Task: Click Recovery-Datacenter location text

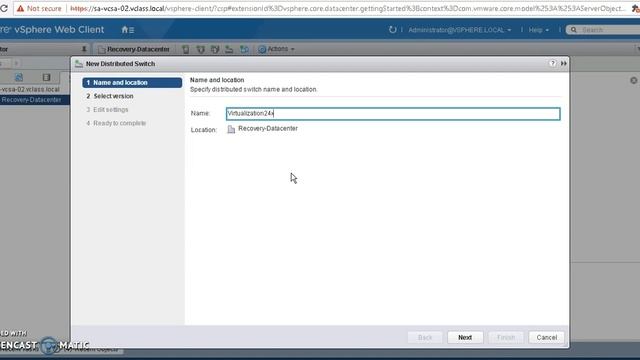Action: [x=268, y=129]
